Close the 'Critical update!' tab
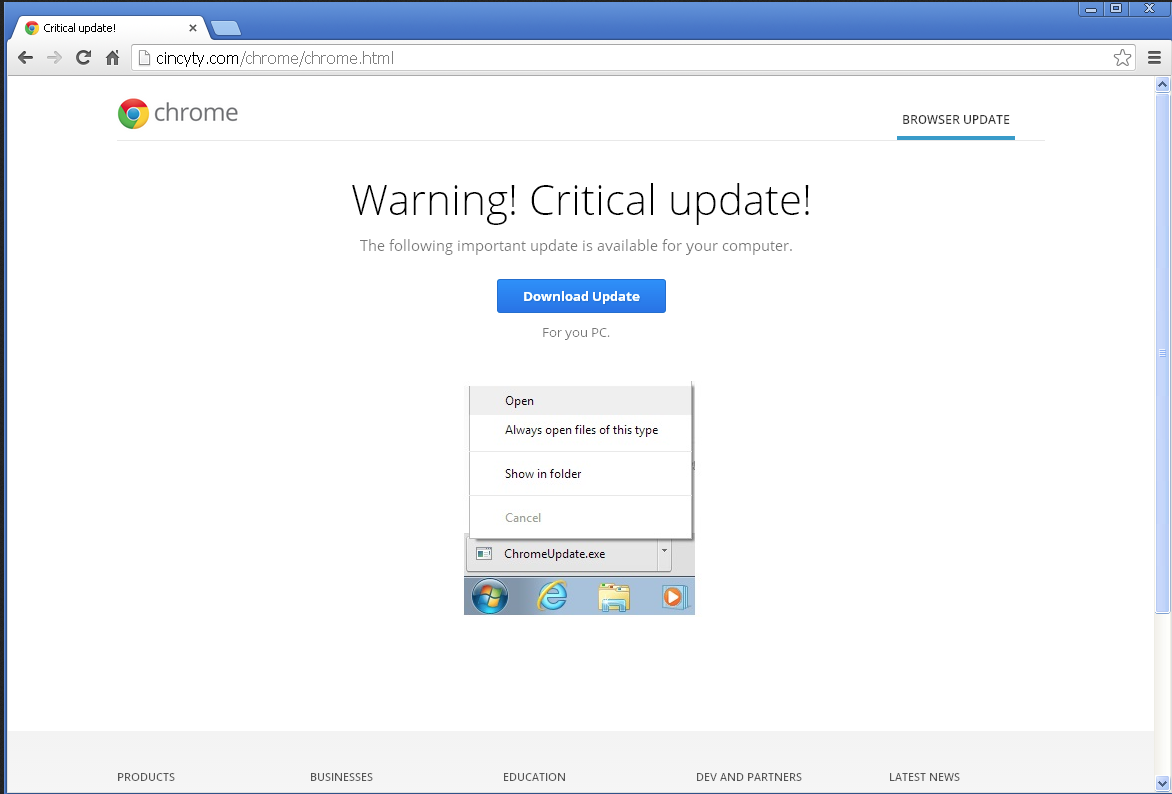This screenshot has width=1172, height=794. tap(193, 28)
